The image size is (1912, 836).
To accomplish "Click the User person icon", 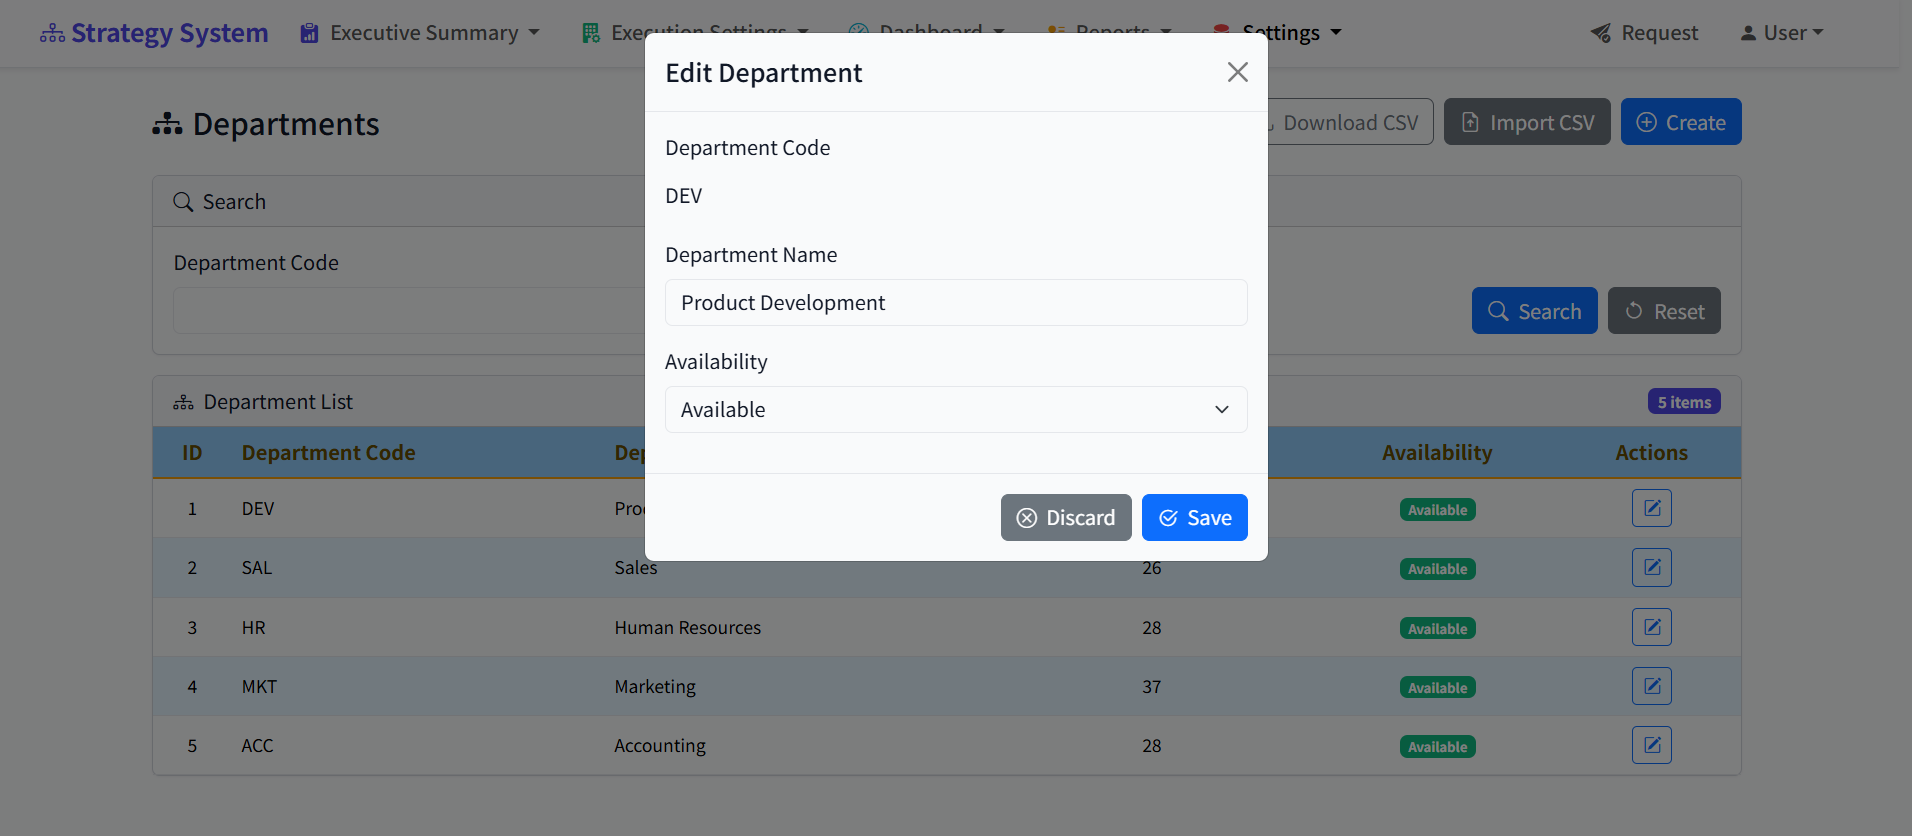I will pos(1748,33).
